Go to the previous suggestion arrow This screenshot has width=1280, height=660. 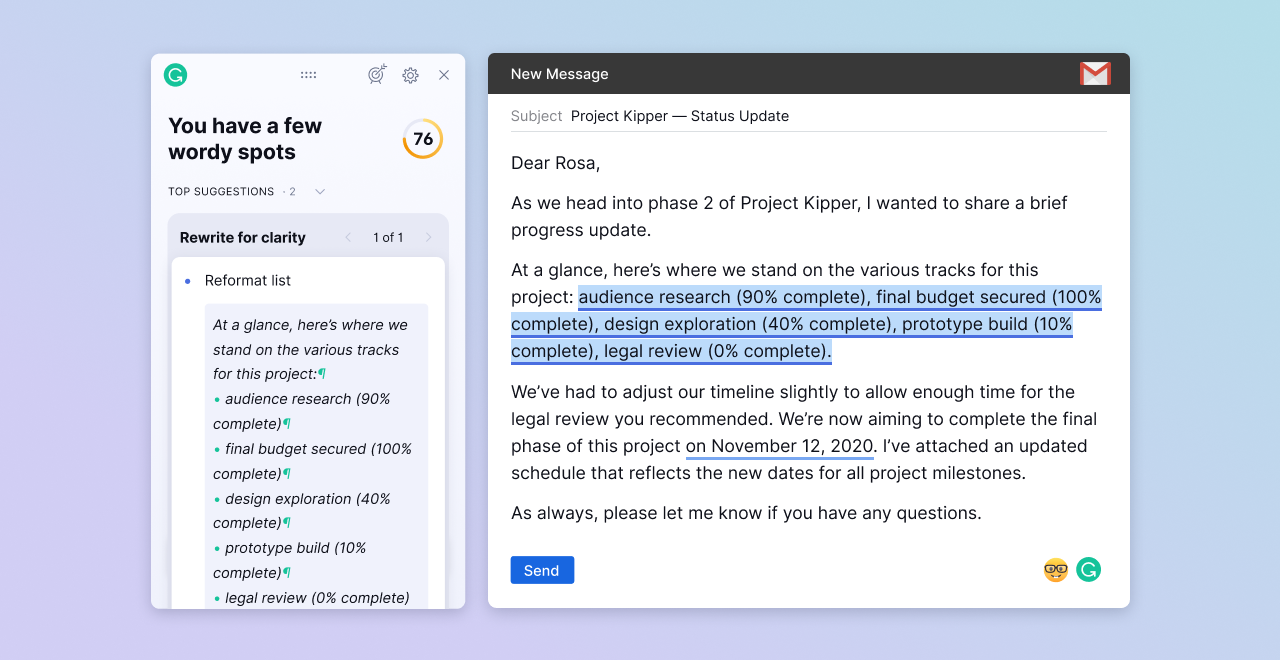pyautogui.click(x=348, y=237)
